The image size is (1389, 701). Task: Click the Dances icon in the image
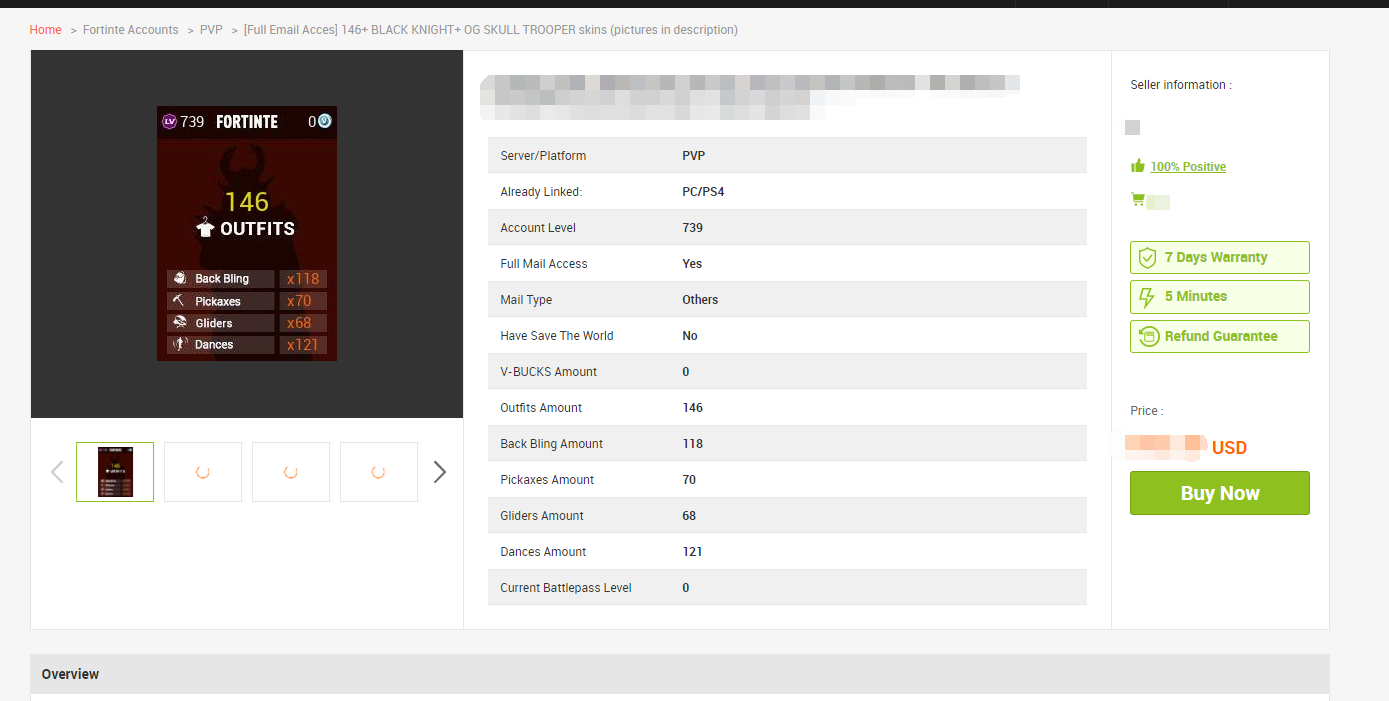(179, 345)
